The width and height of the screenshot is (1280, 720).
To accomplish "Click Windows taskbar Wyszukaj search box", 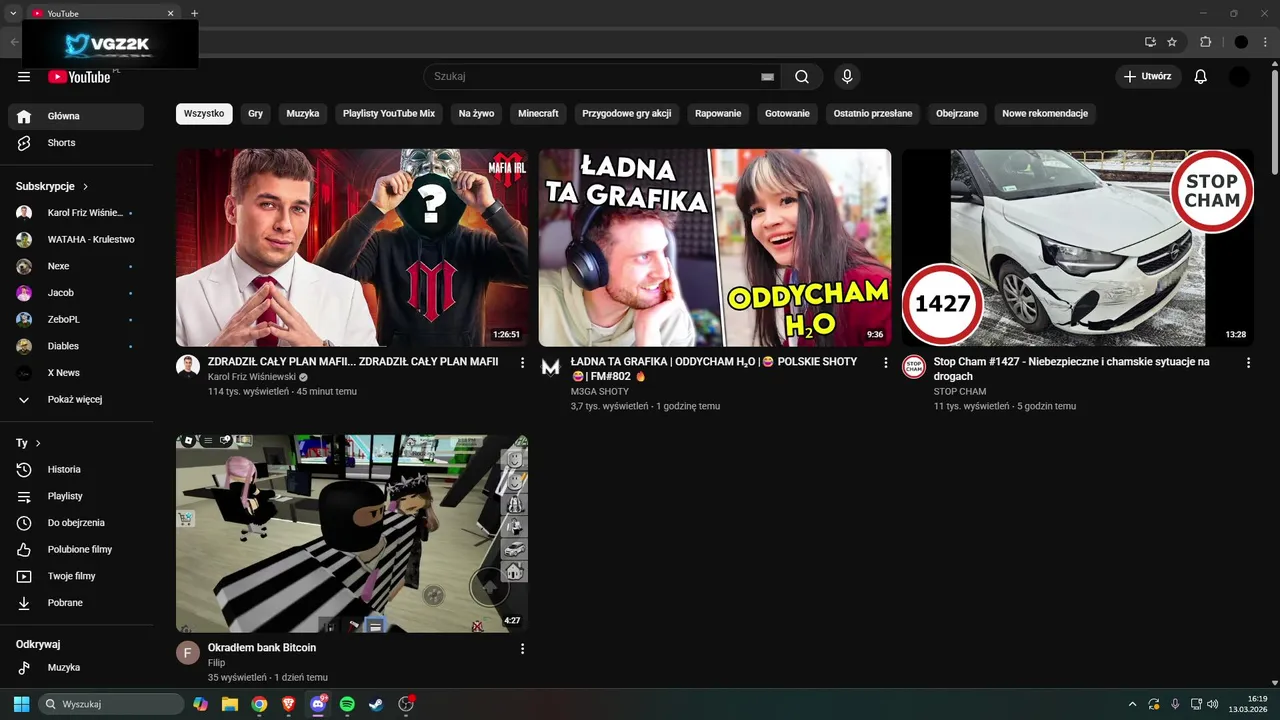I will pyautogui.click(x=111, y=704).
